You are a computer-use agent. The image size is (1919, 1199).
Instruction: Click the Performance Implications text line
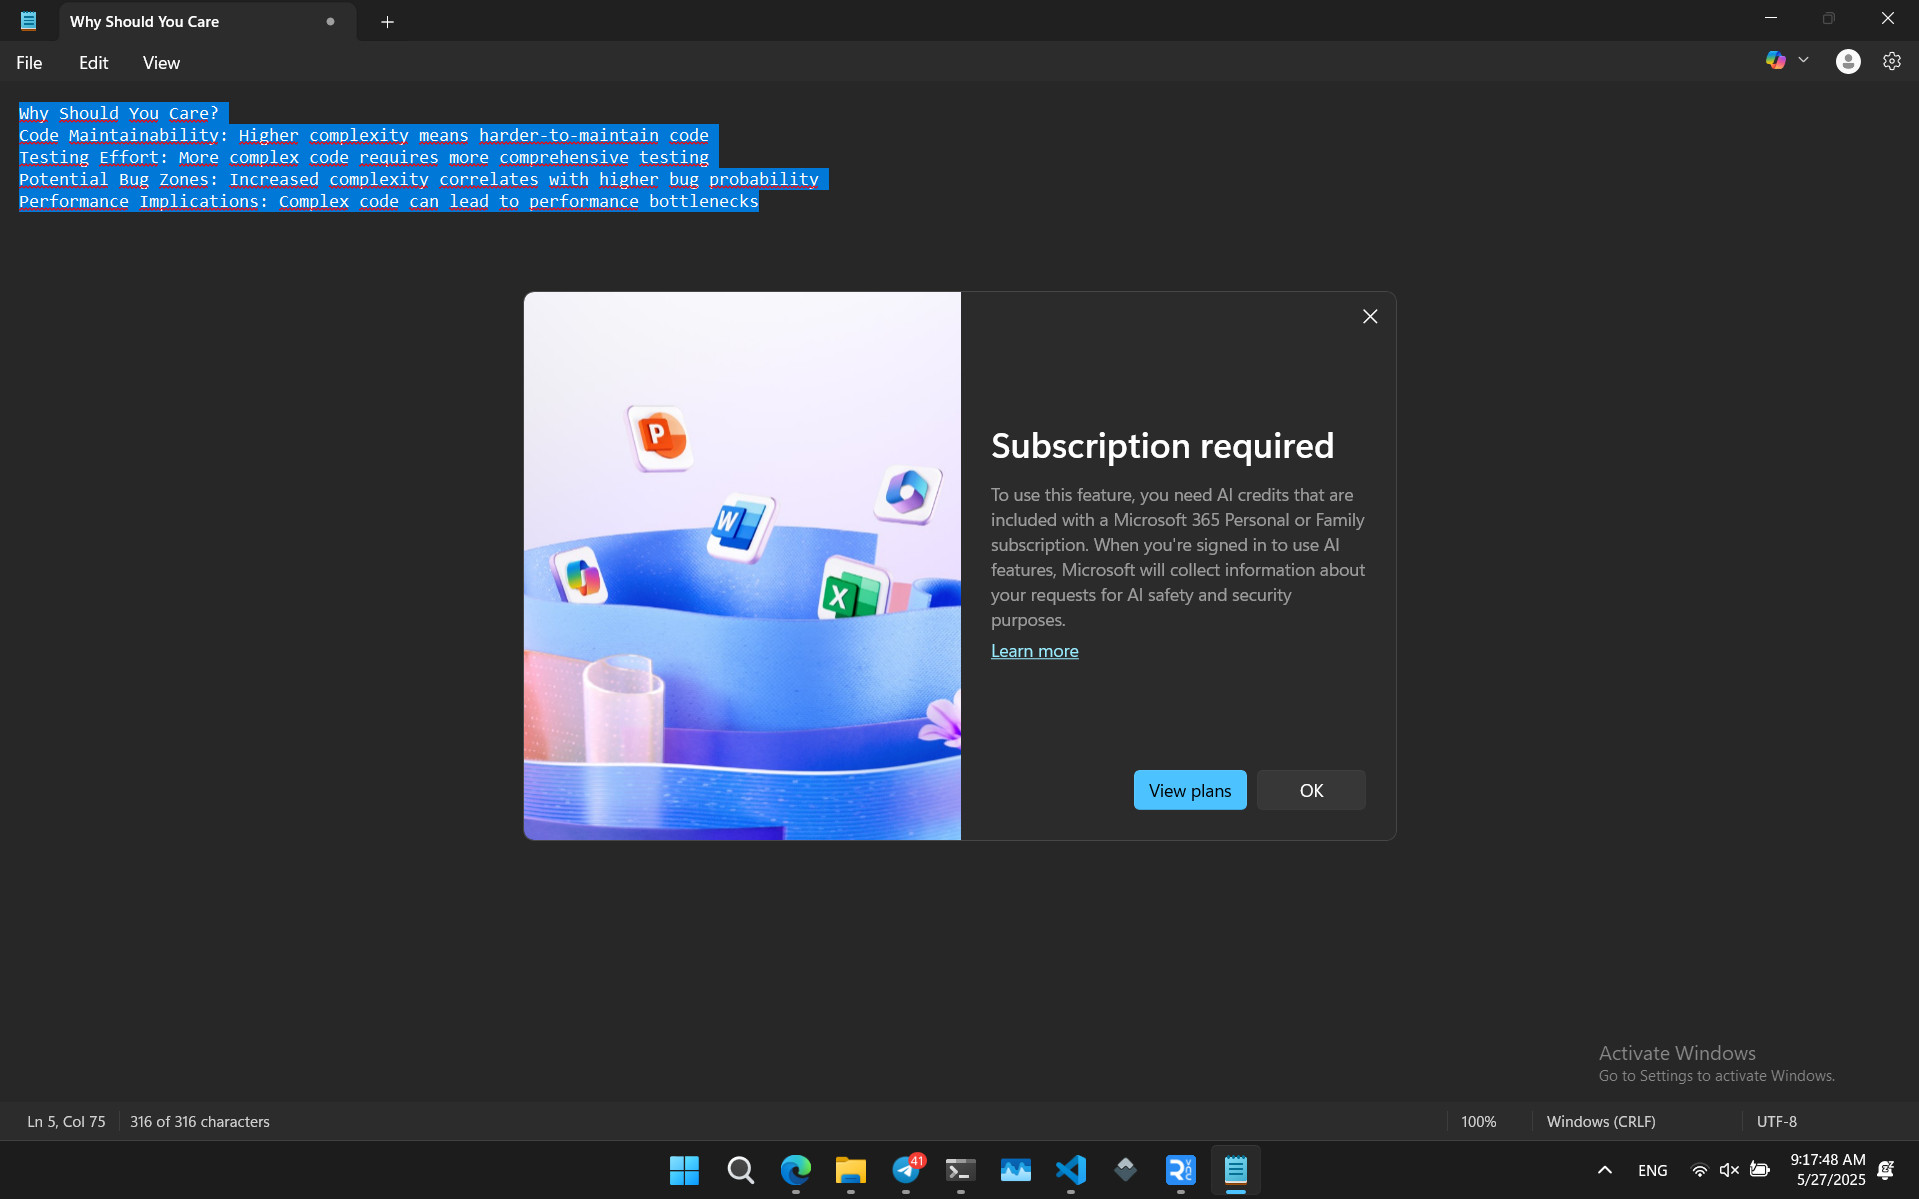[389, 201]
